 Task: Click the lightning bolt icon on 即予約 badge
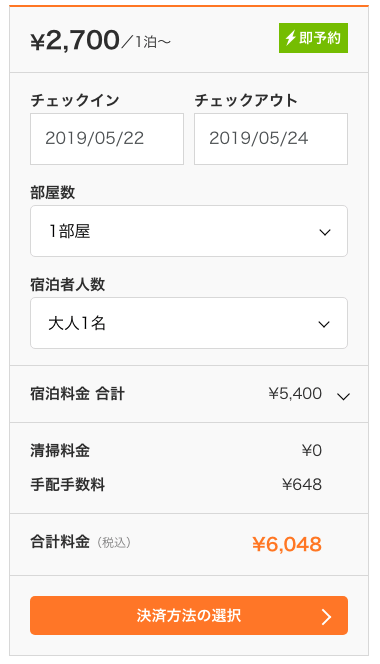click(x=290, y=38)
